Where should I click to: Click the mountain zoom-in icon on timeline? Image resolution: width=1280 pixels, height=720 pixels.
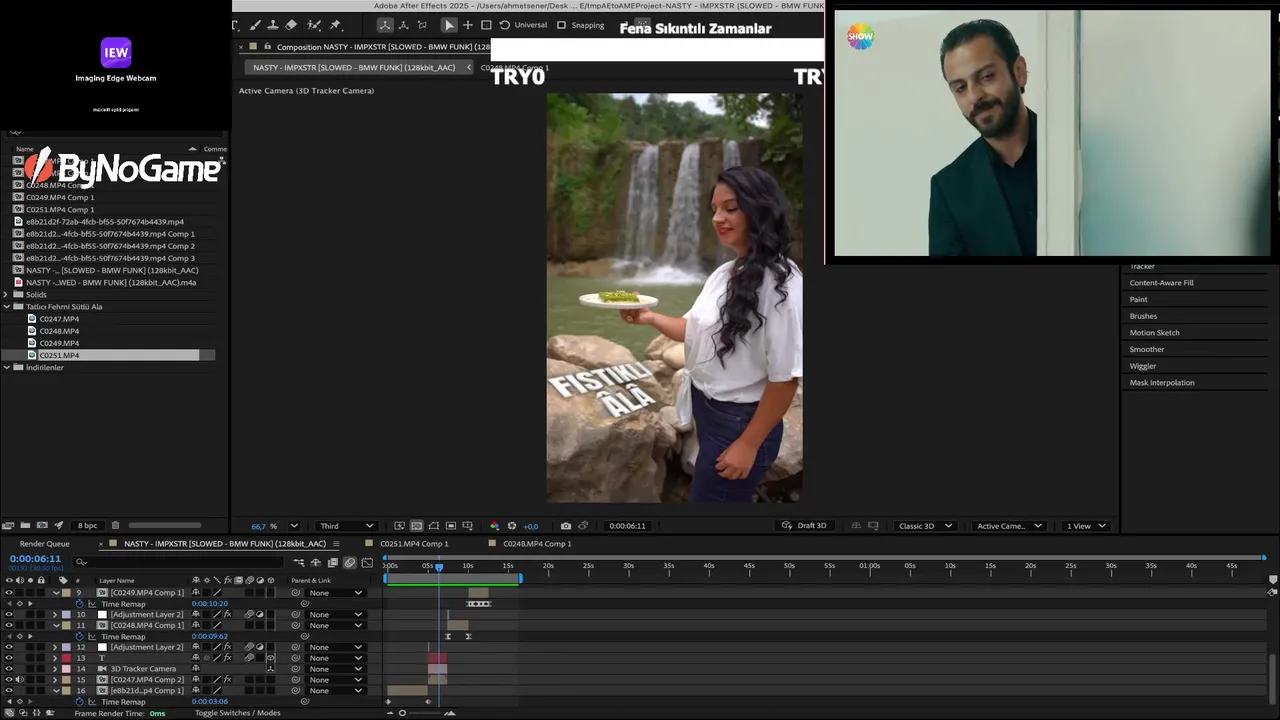point(449,713)
